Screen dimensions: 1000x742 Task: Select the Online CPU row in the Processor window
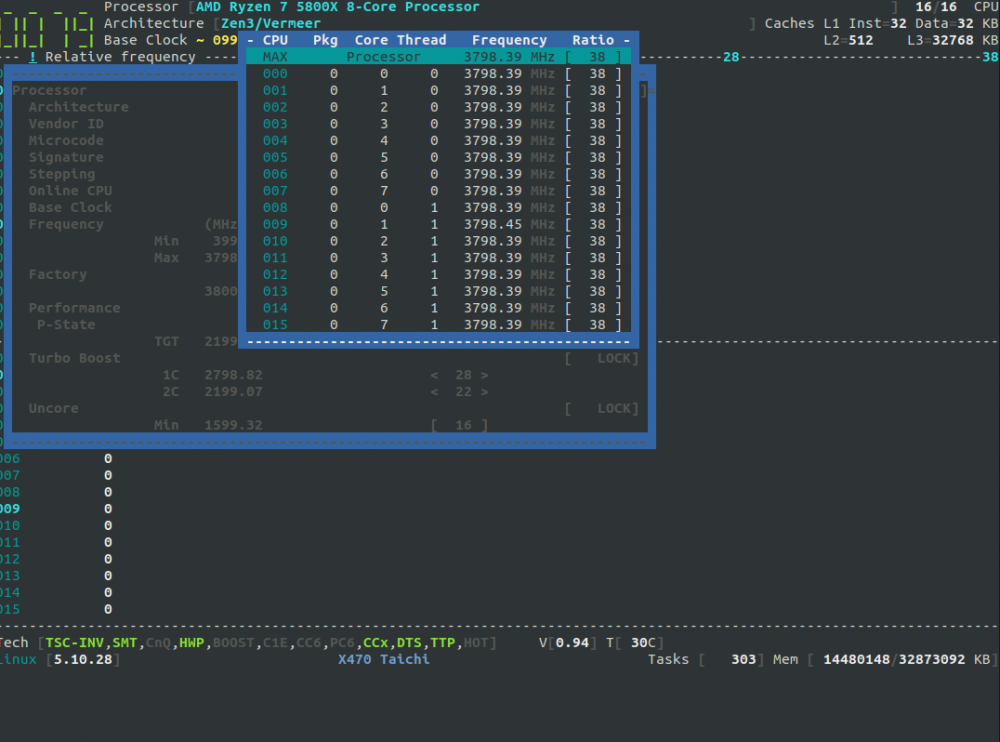70,191
